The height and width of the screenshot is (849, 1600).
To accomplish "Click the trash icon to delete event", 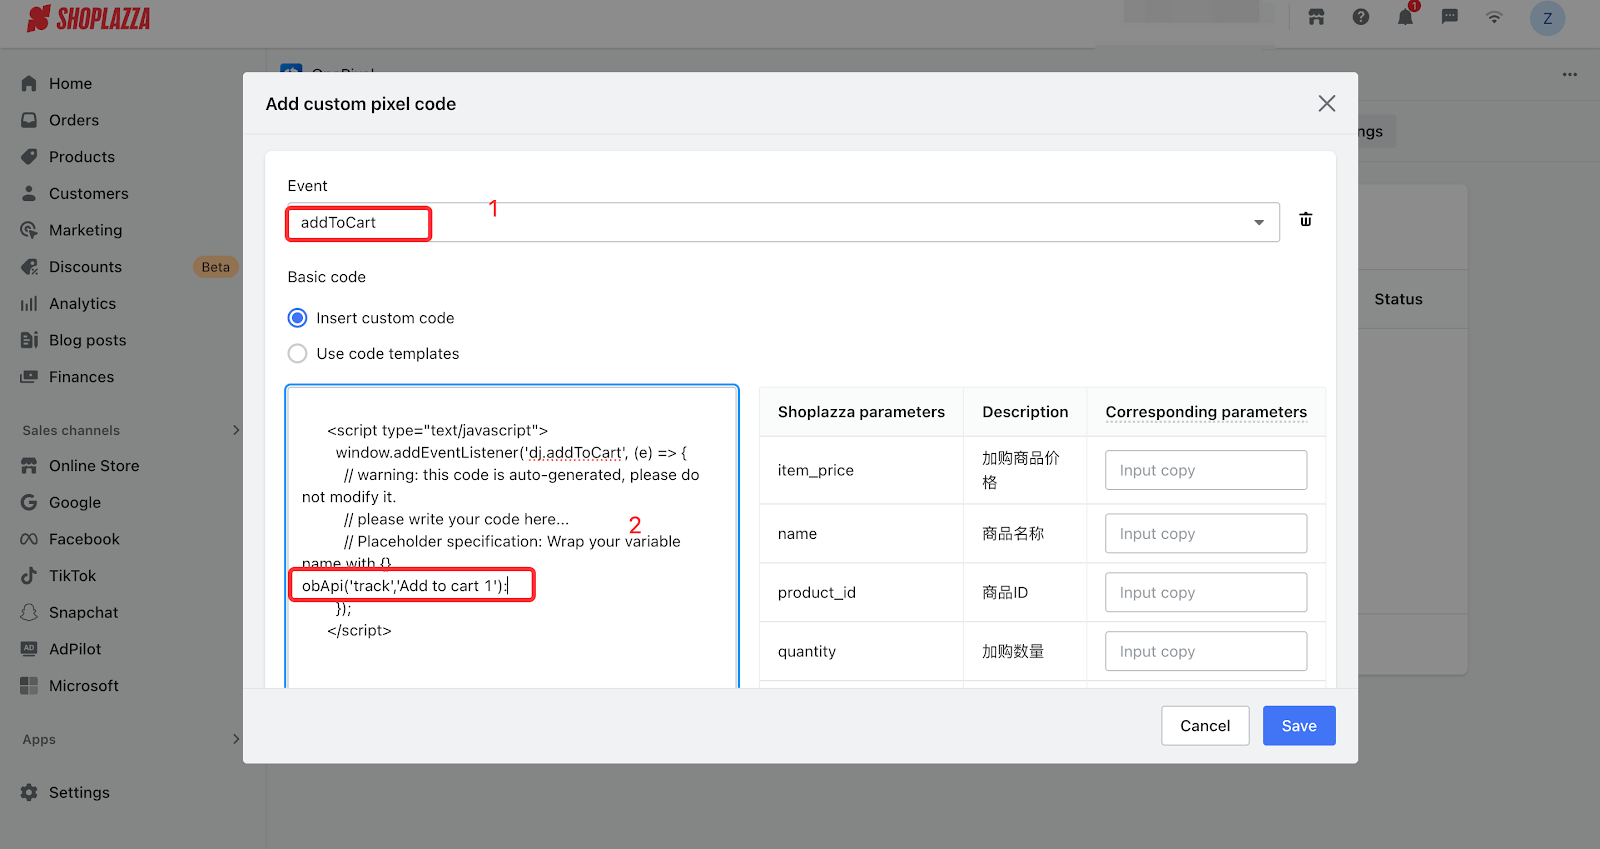I will [x=1305, y=220].
